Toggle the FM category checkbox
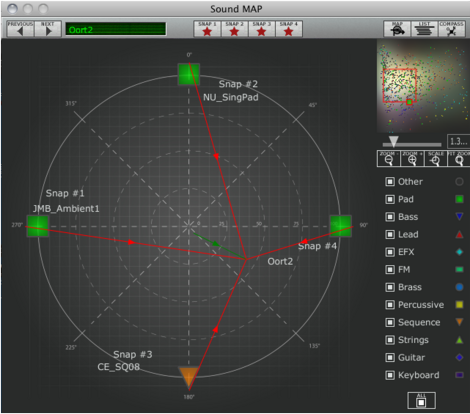This screenshot has width=470, height=414. point(390,270)
